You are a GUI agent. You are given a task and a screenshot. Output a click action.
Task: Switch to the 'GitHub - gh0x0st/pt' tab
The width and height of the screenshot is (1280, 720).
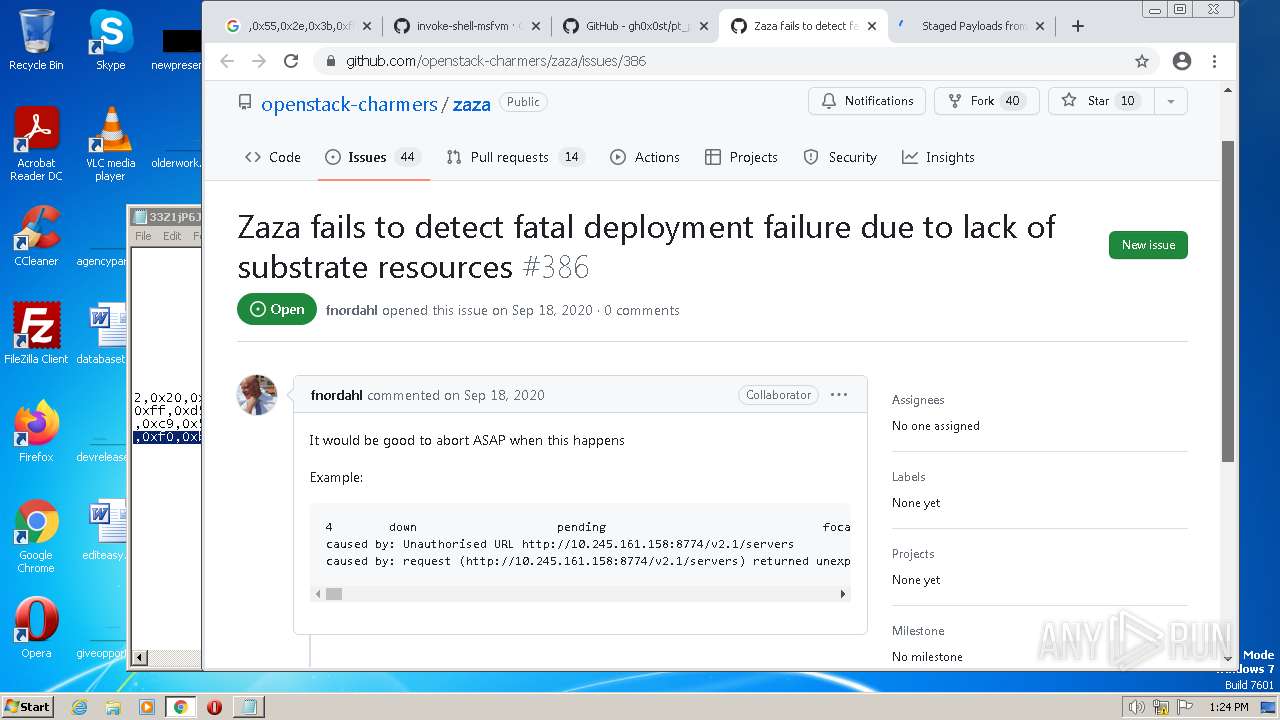pyautogui.click(x=634, y=26)
